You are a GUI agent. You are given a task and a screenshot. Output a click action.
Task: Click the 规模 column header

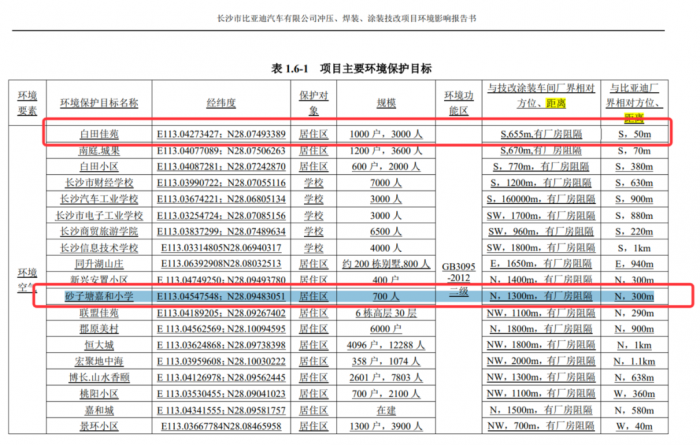pyautogui.click(x=386, y=103)
